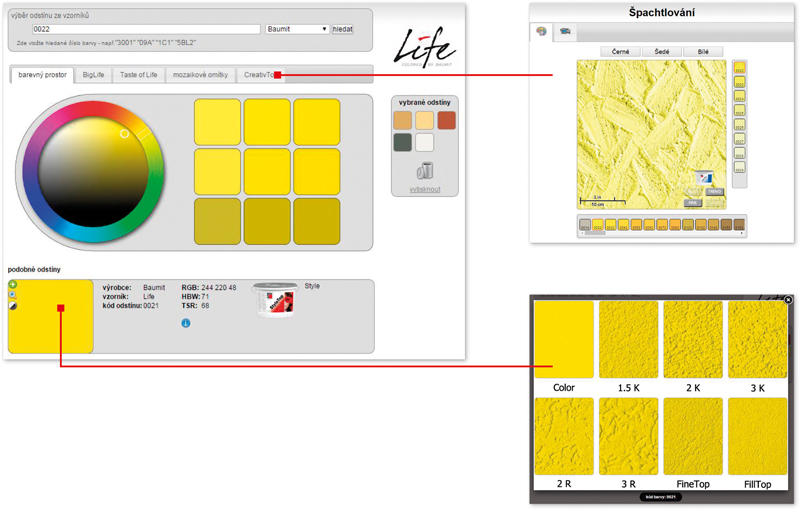800x510 pixels.
Task: Click the black-white contrast icon on swatch
Action: [x=13, y=306]
